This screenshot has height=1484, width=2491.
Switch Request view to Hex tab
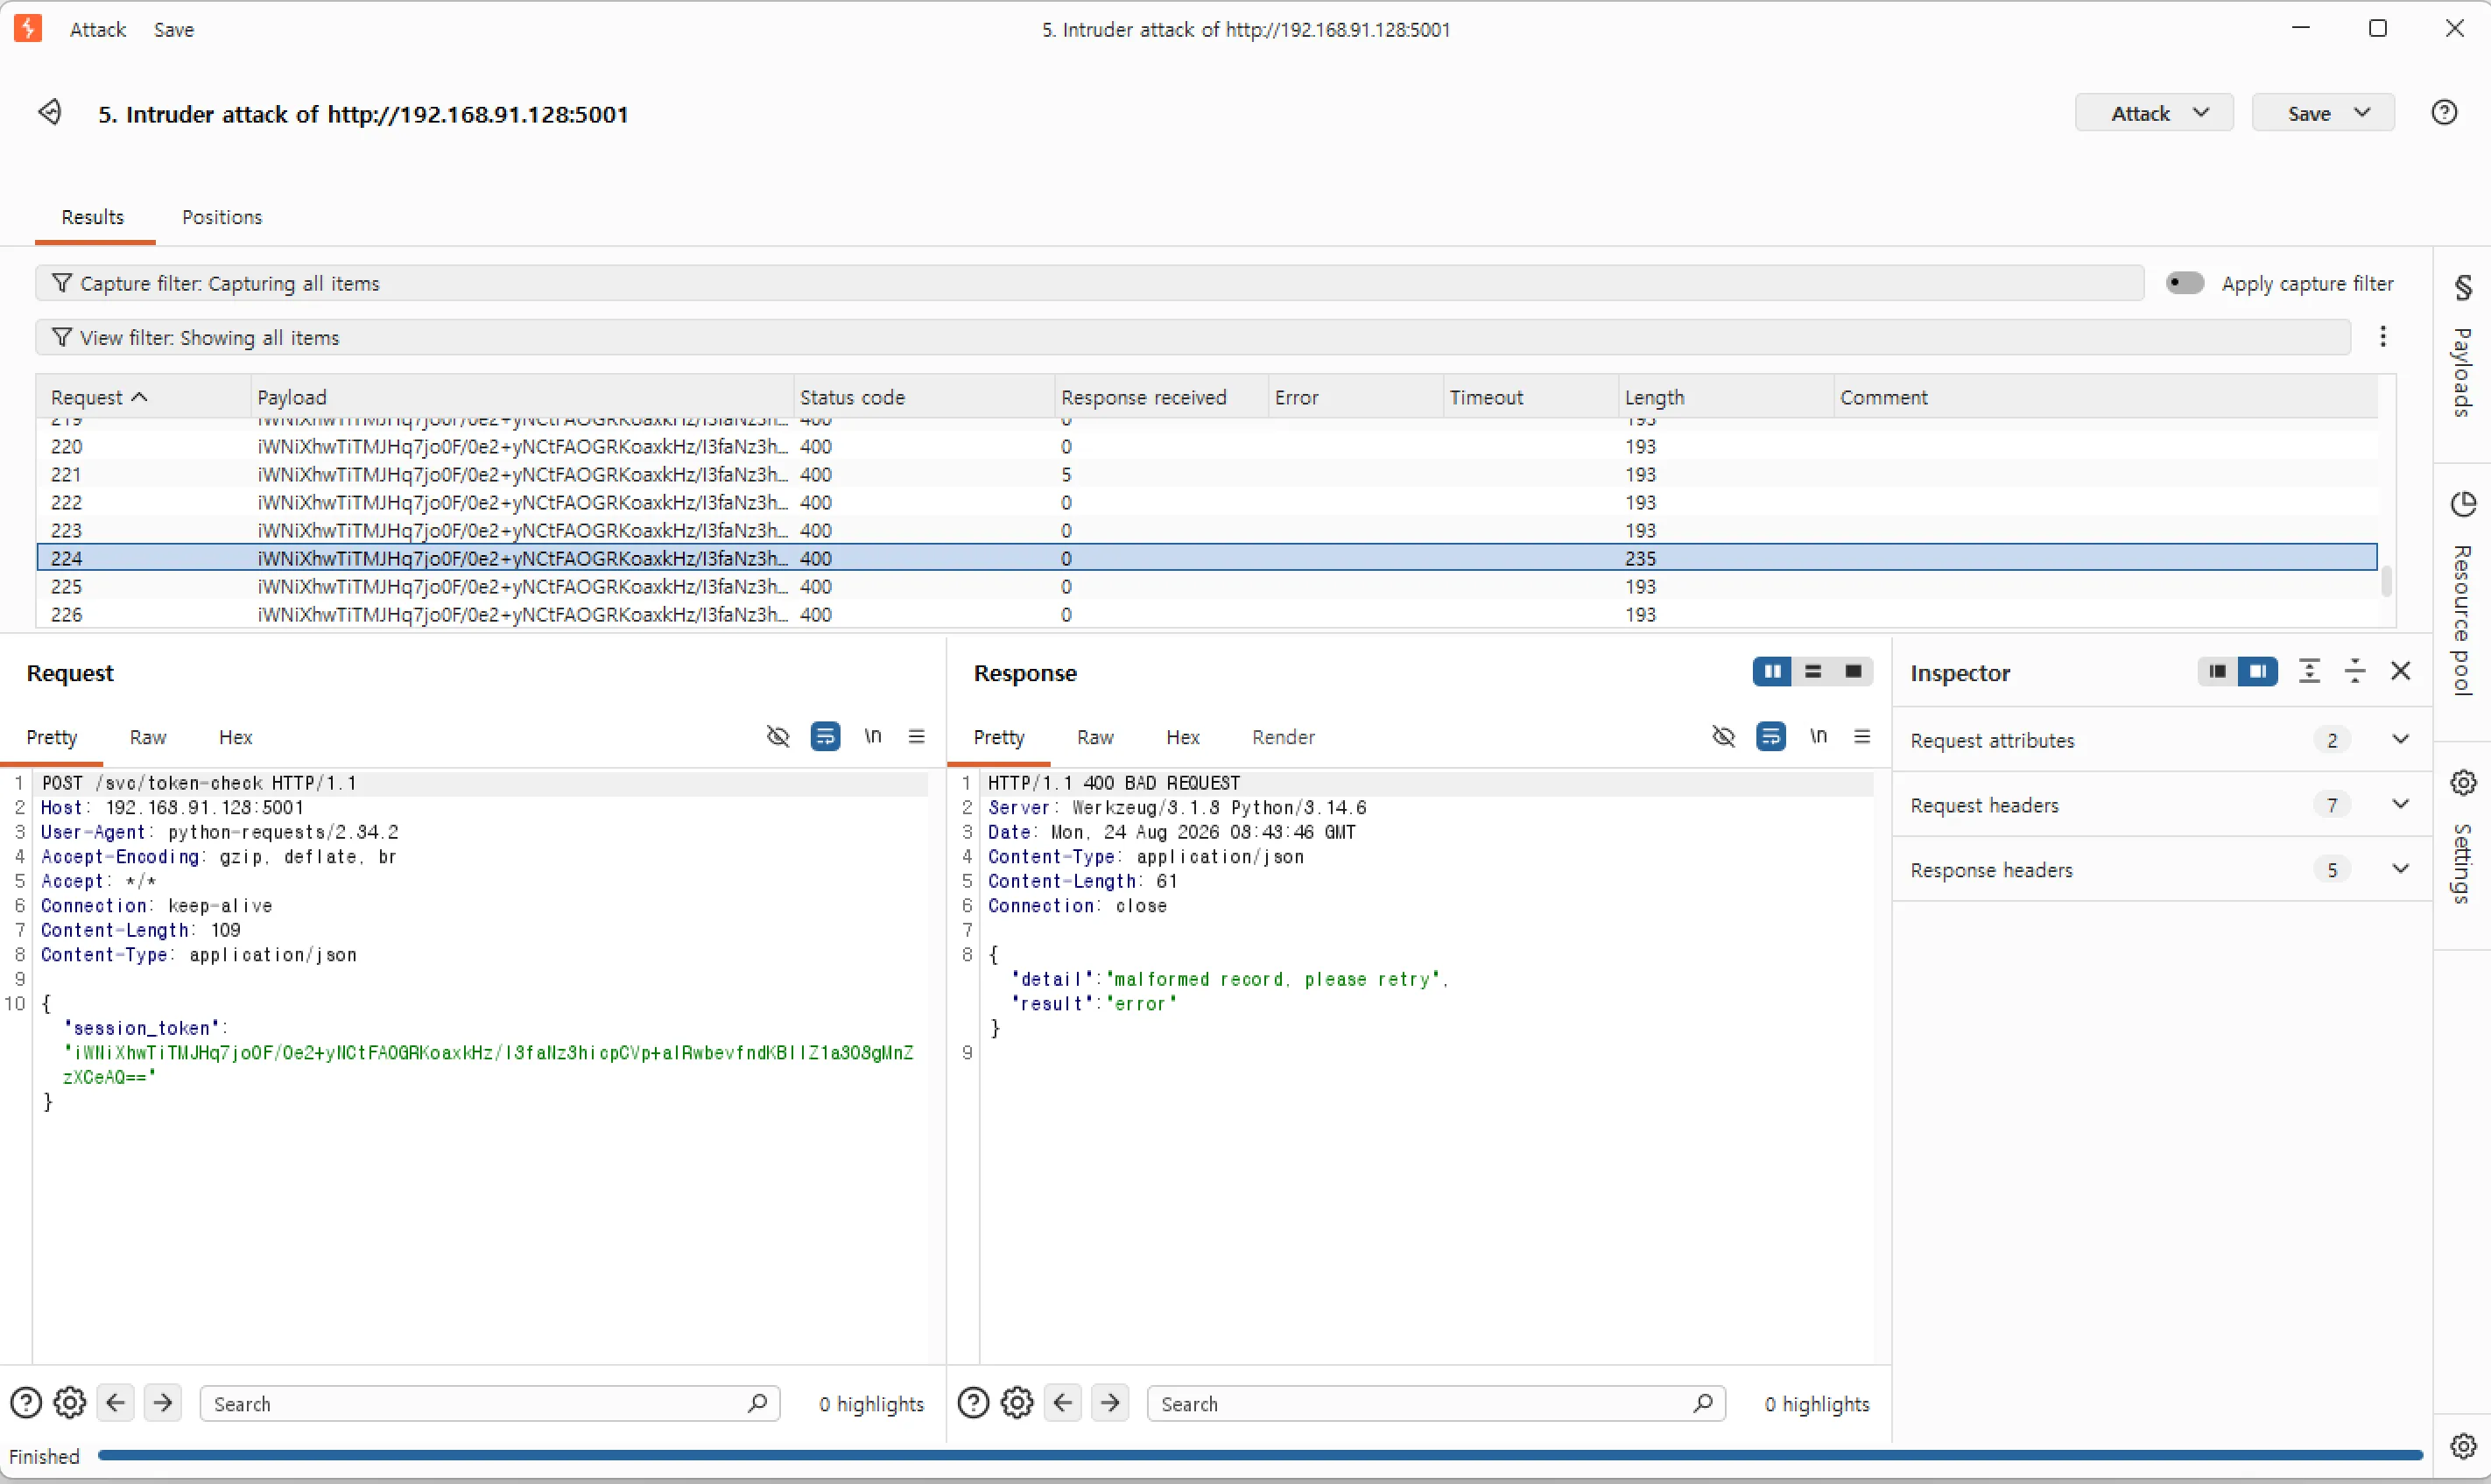[236, 737]
